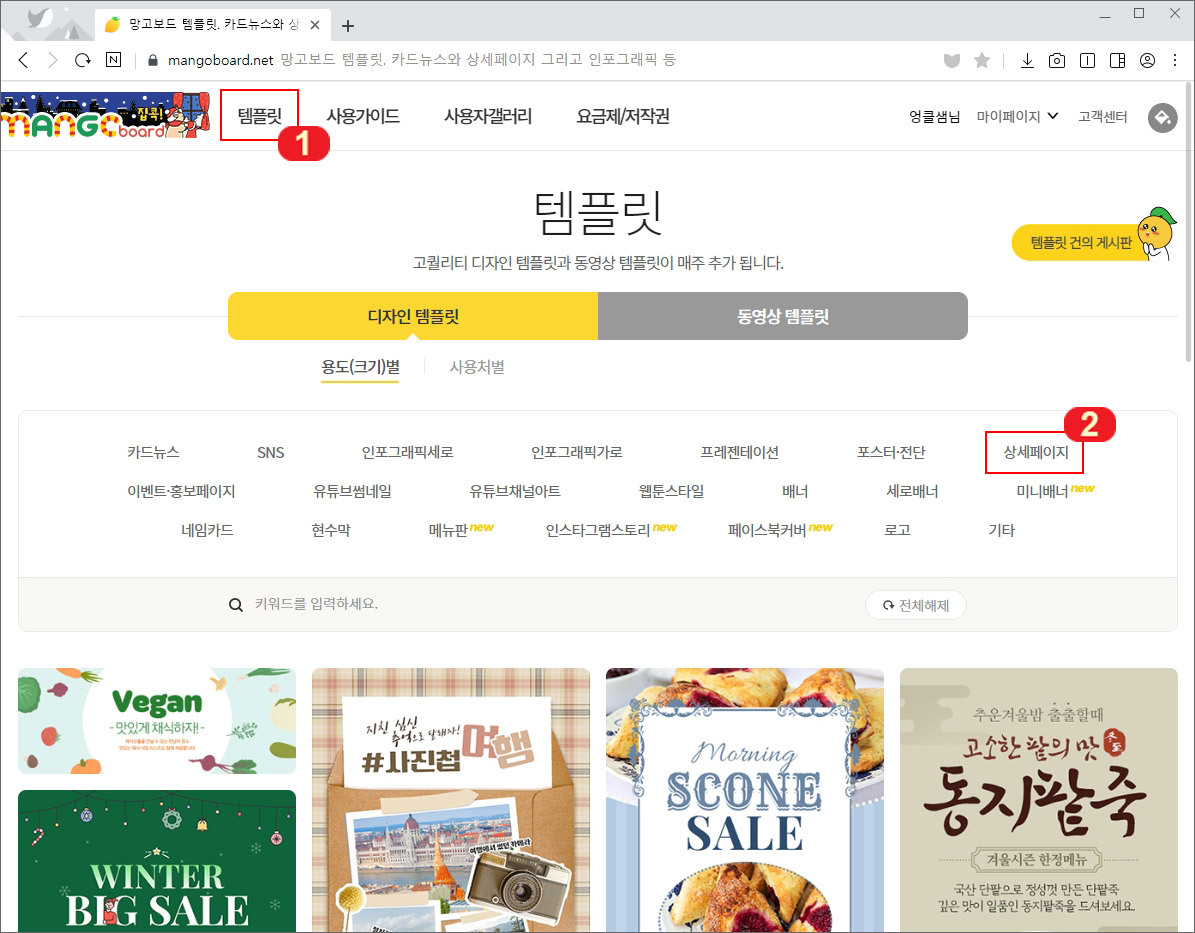Open the Vegan template thumbnail
The width and height of the screenshot is (1195, 933).
156,720
